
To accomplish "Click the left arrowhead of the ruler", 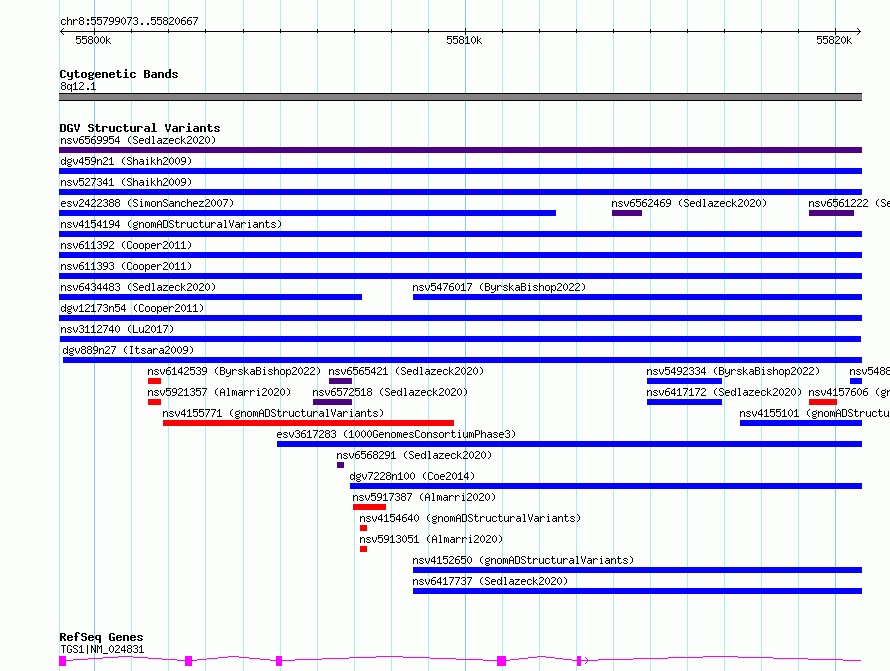I will pyautogui.click(x=62, y=32).
